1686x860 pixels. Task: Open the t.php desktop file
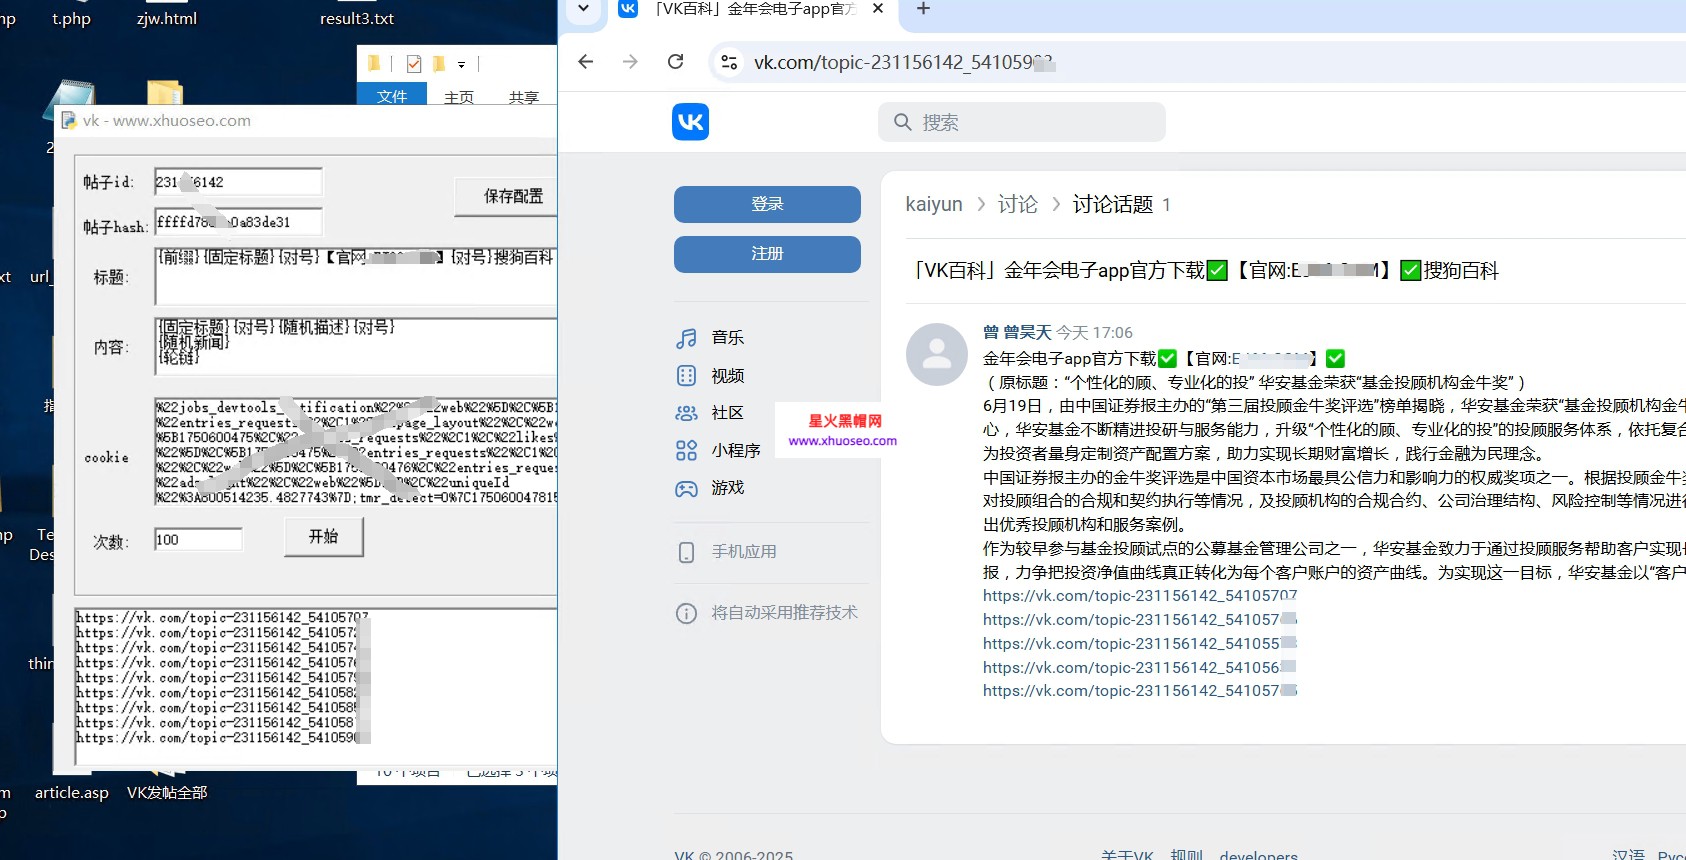coord(71,19)
